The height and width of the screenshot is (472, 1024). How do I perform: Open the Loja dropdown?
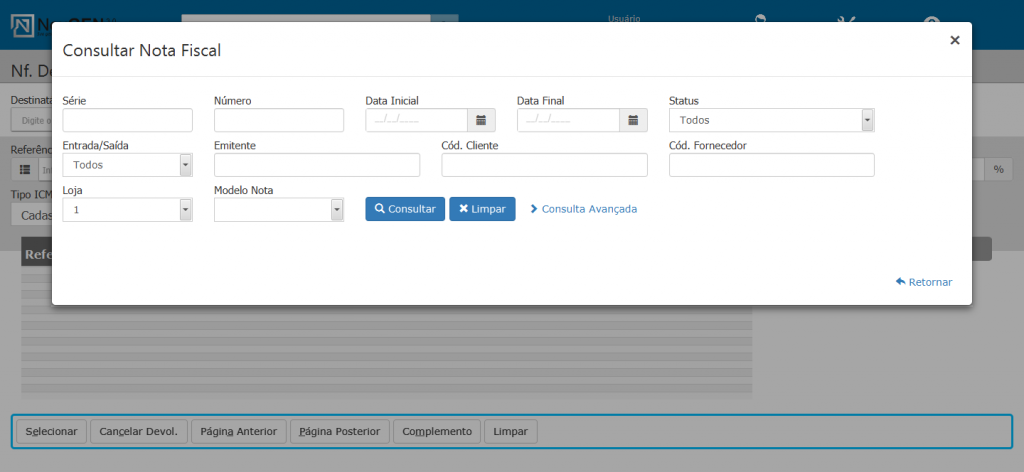127,210
